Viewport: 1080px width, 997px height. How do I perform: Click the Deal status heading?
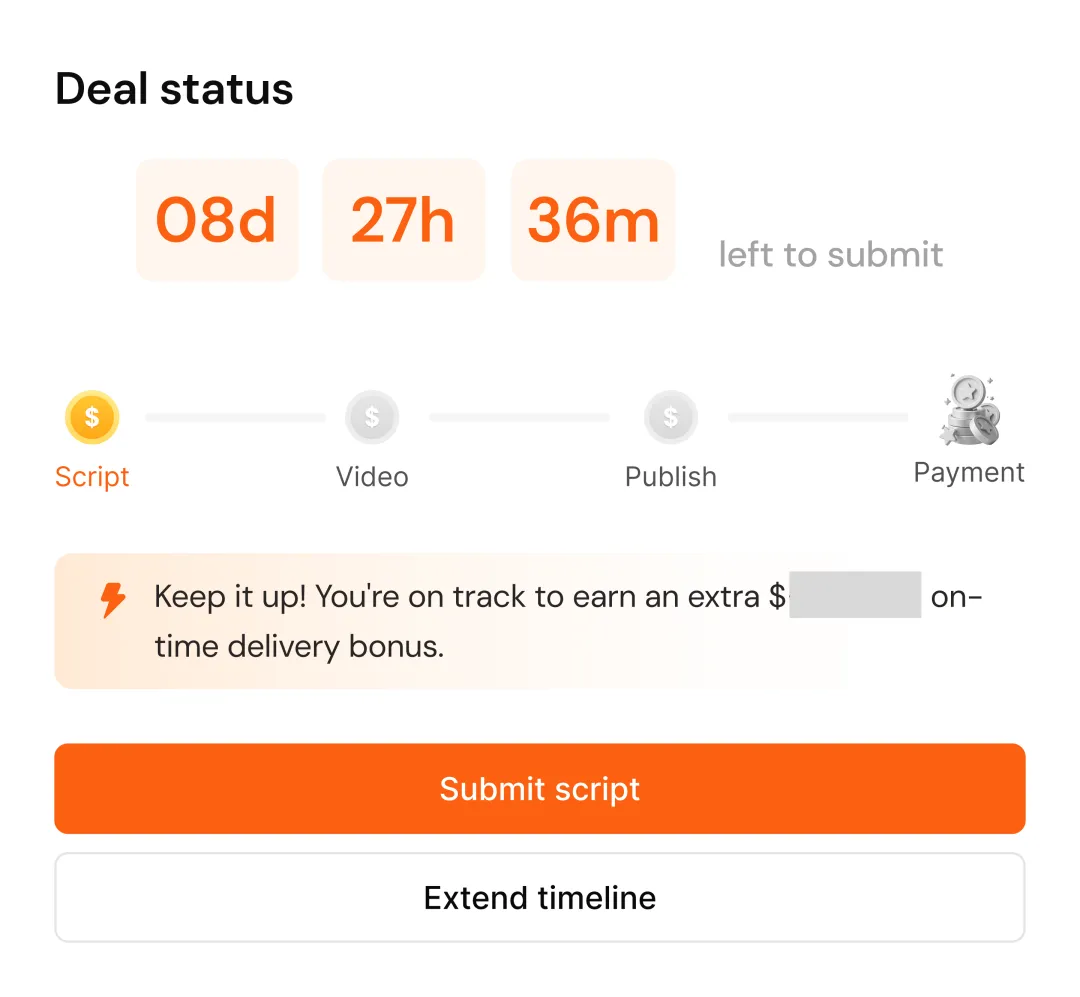click(x=174, y=89)
